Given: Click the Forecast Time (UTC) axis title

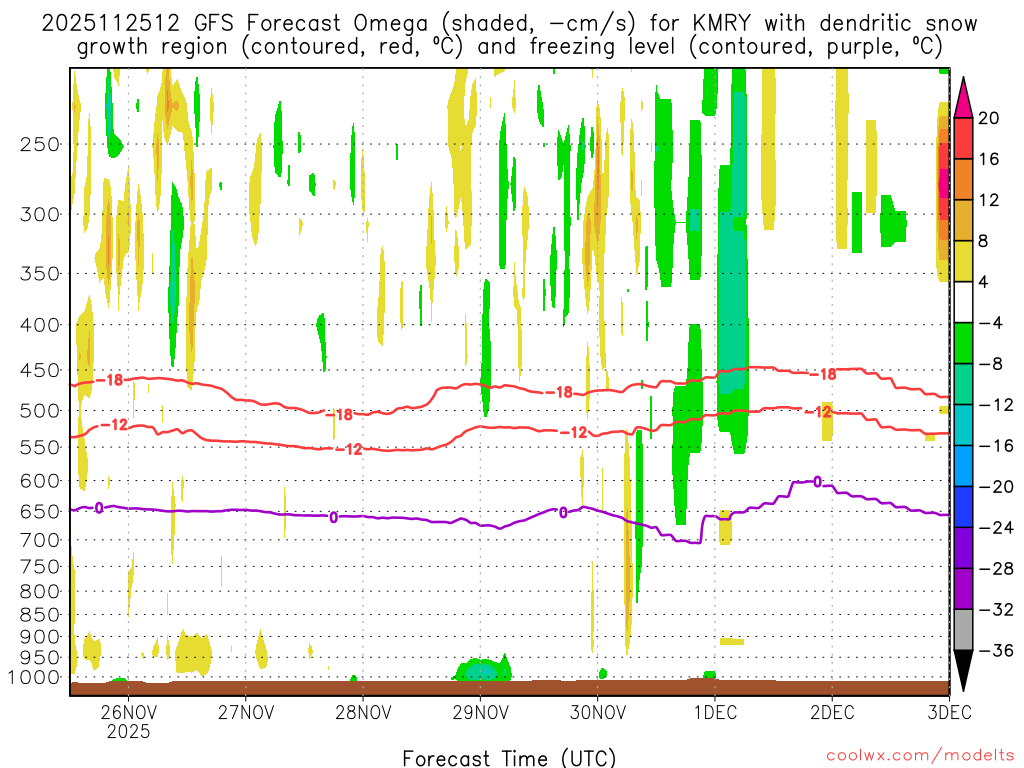Looking at the screenshot, I should (x=509, y=758).
